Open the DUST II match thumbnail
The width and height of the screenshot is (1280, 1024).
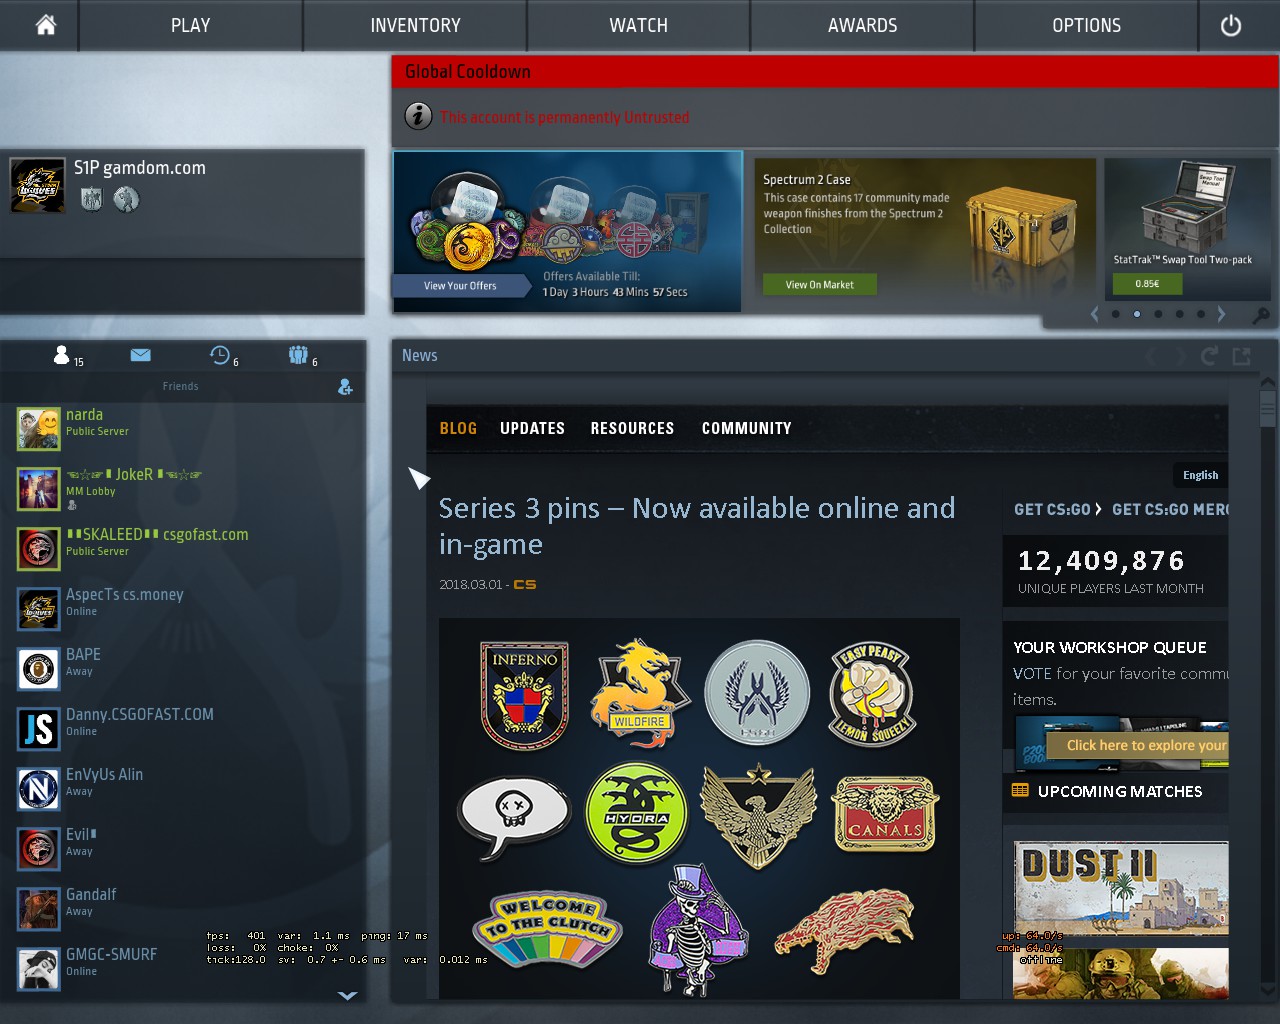1121,888
